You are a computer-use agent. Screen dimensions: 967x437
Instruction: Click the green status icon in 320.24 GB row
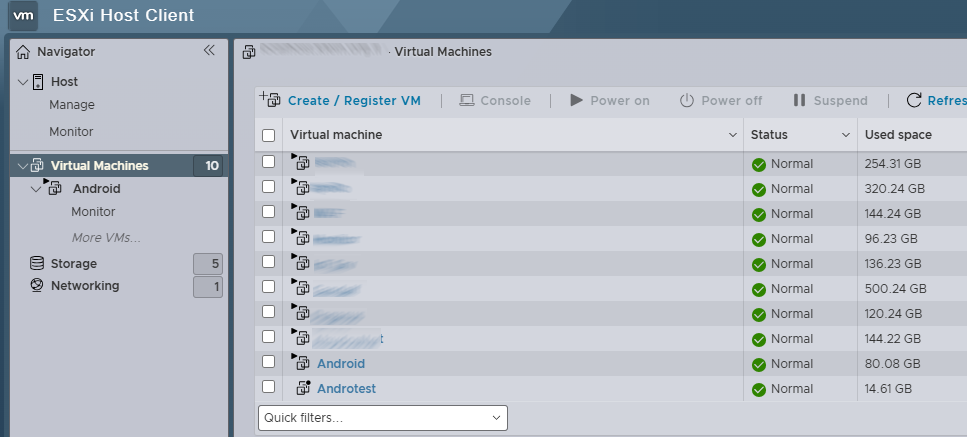click(x=759, y=189)
